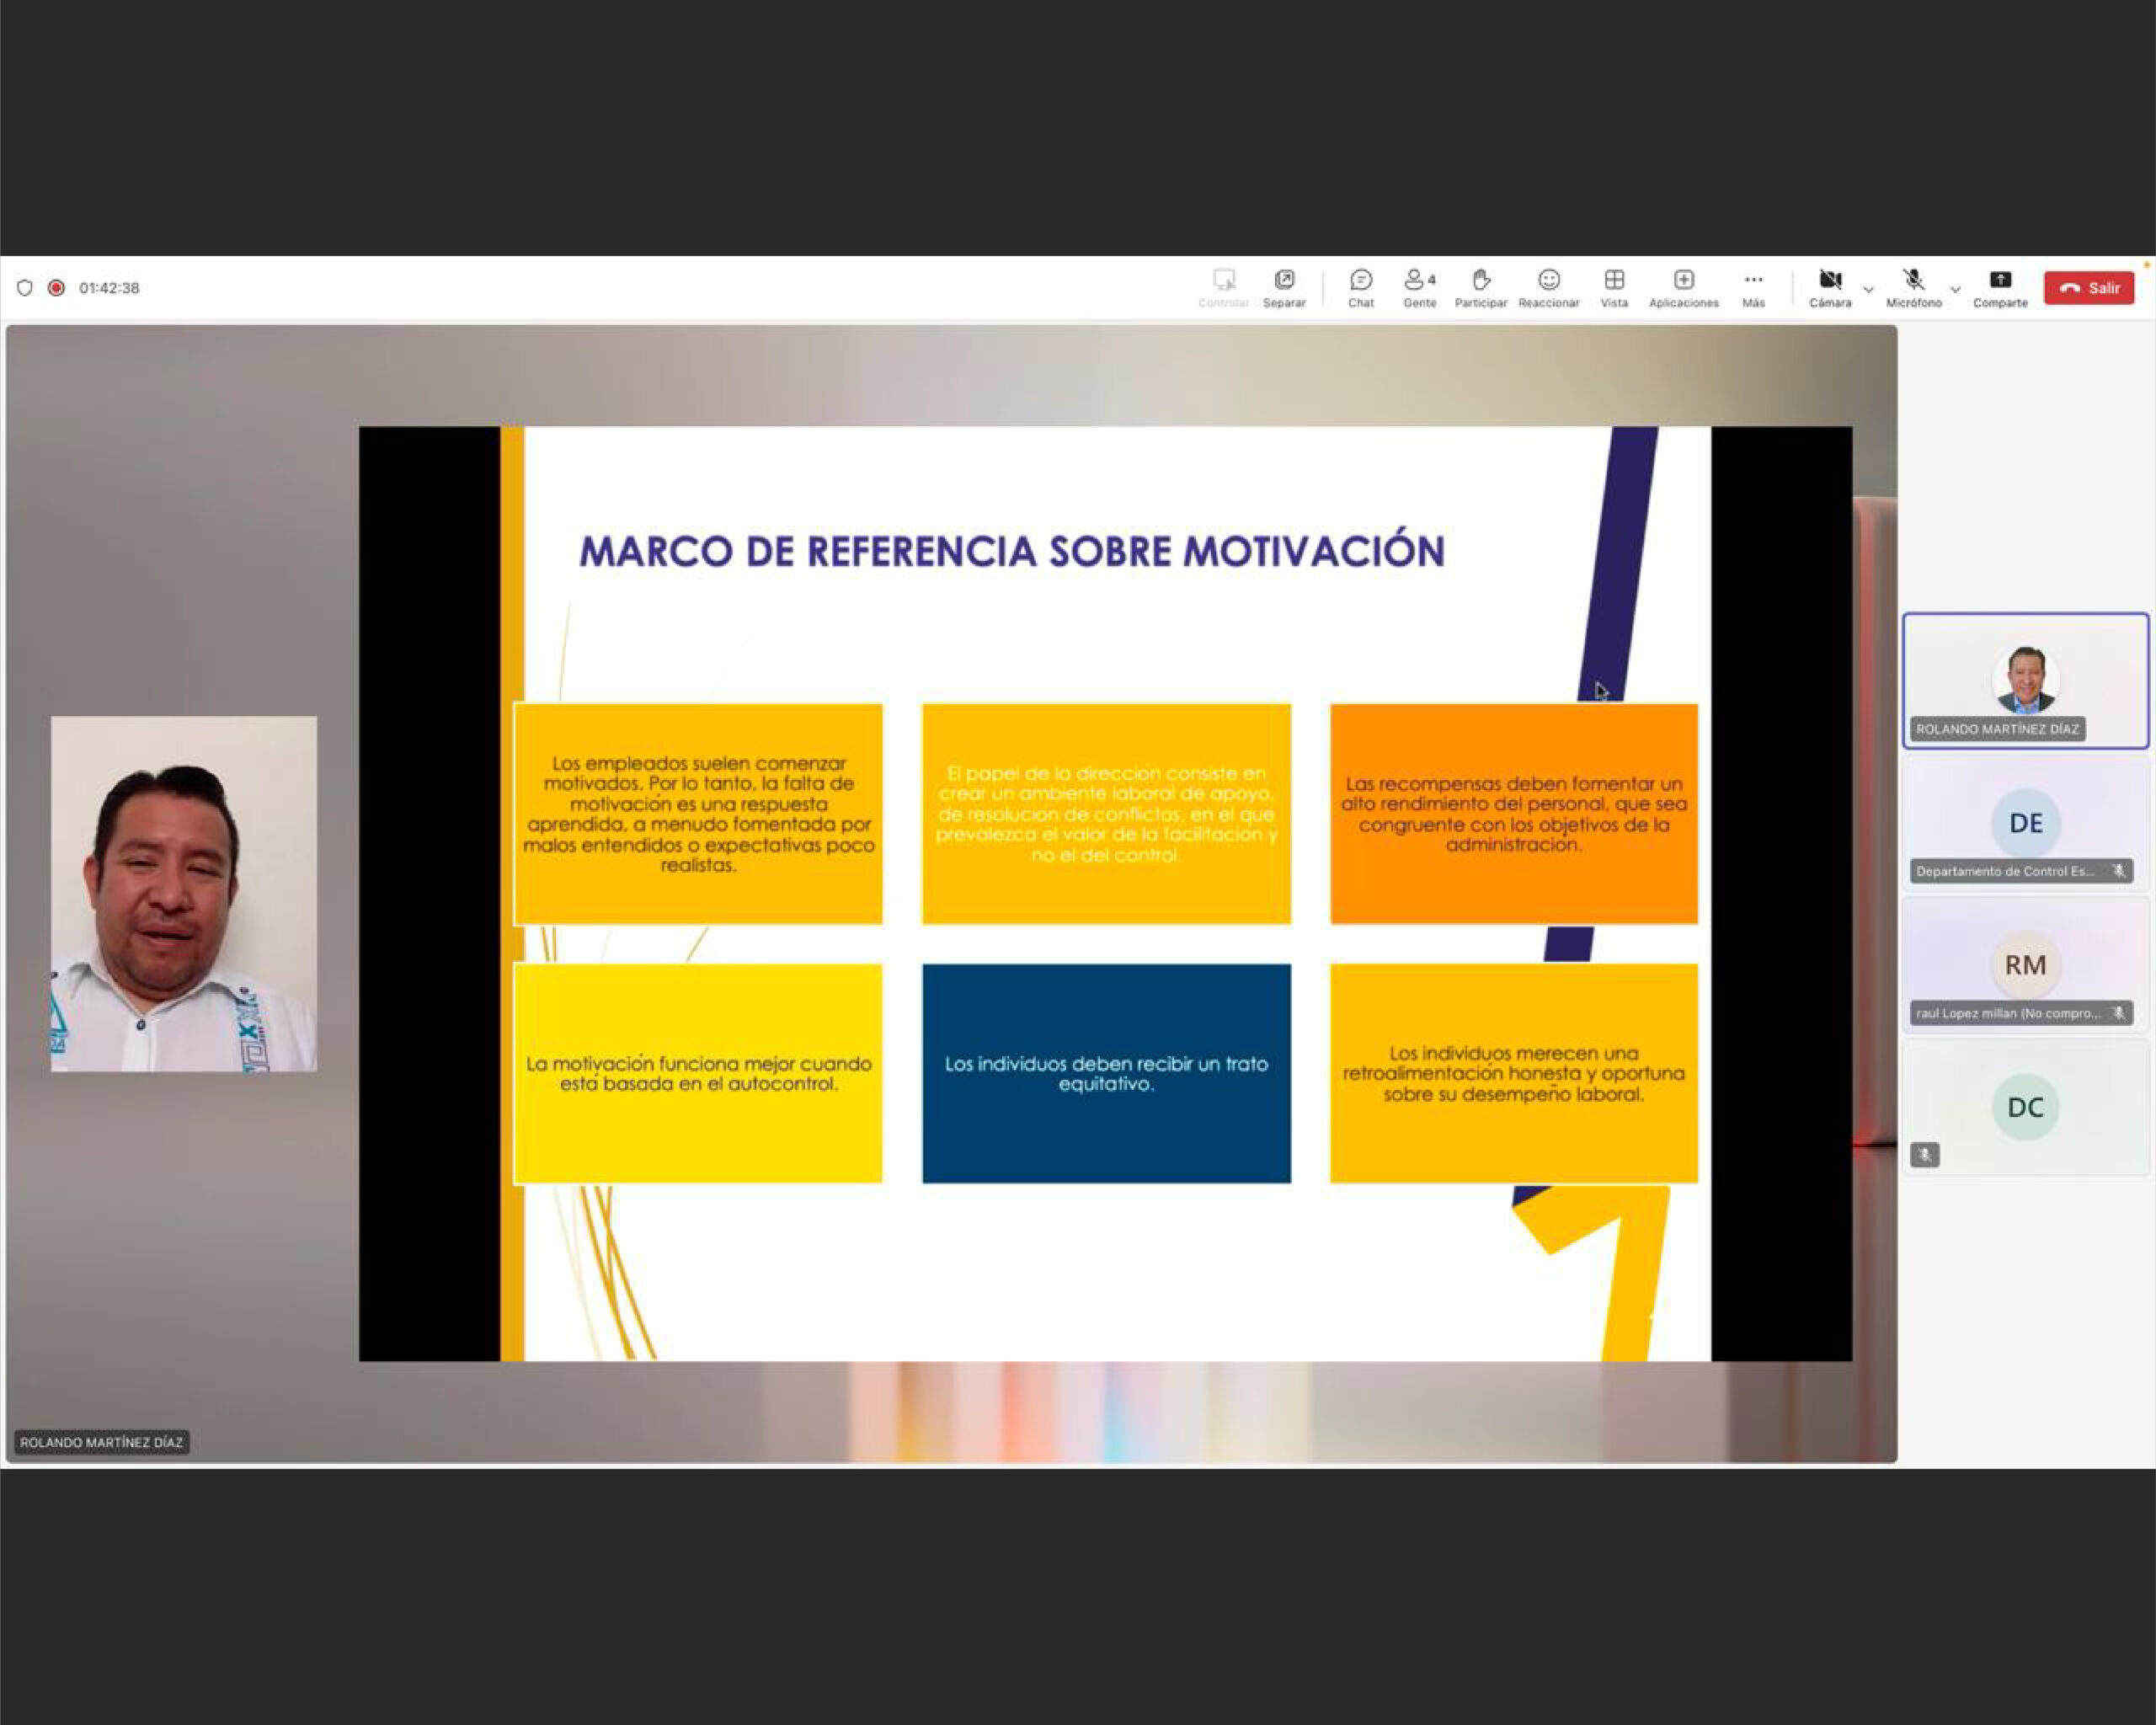Select the DC participant tile
This screenshot has height=1725, width=2156.
(2025, 1106)
